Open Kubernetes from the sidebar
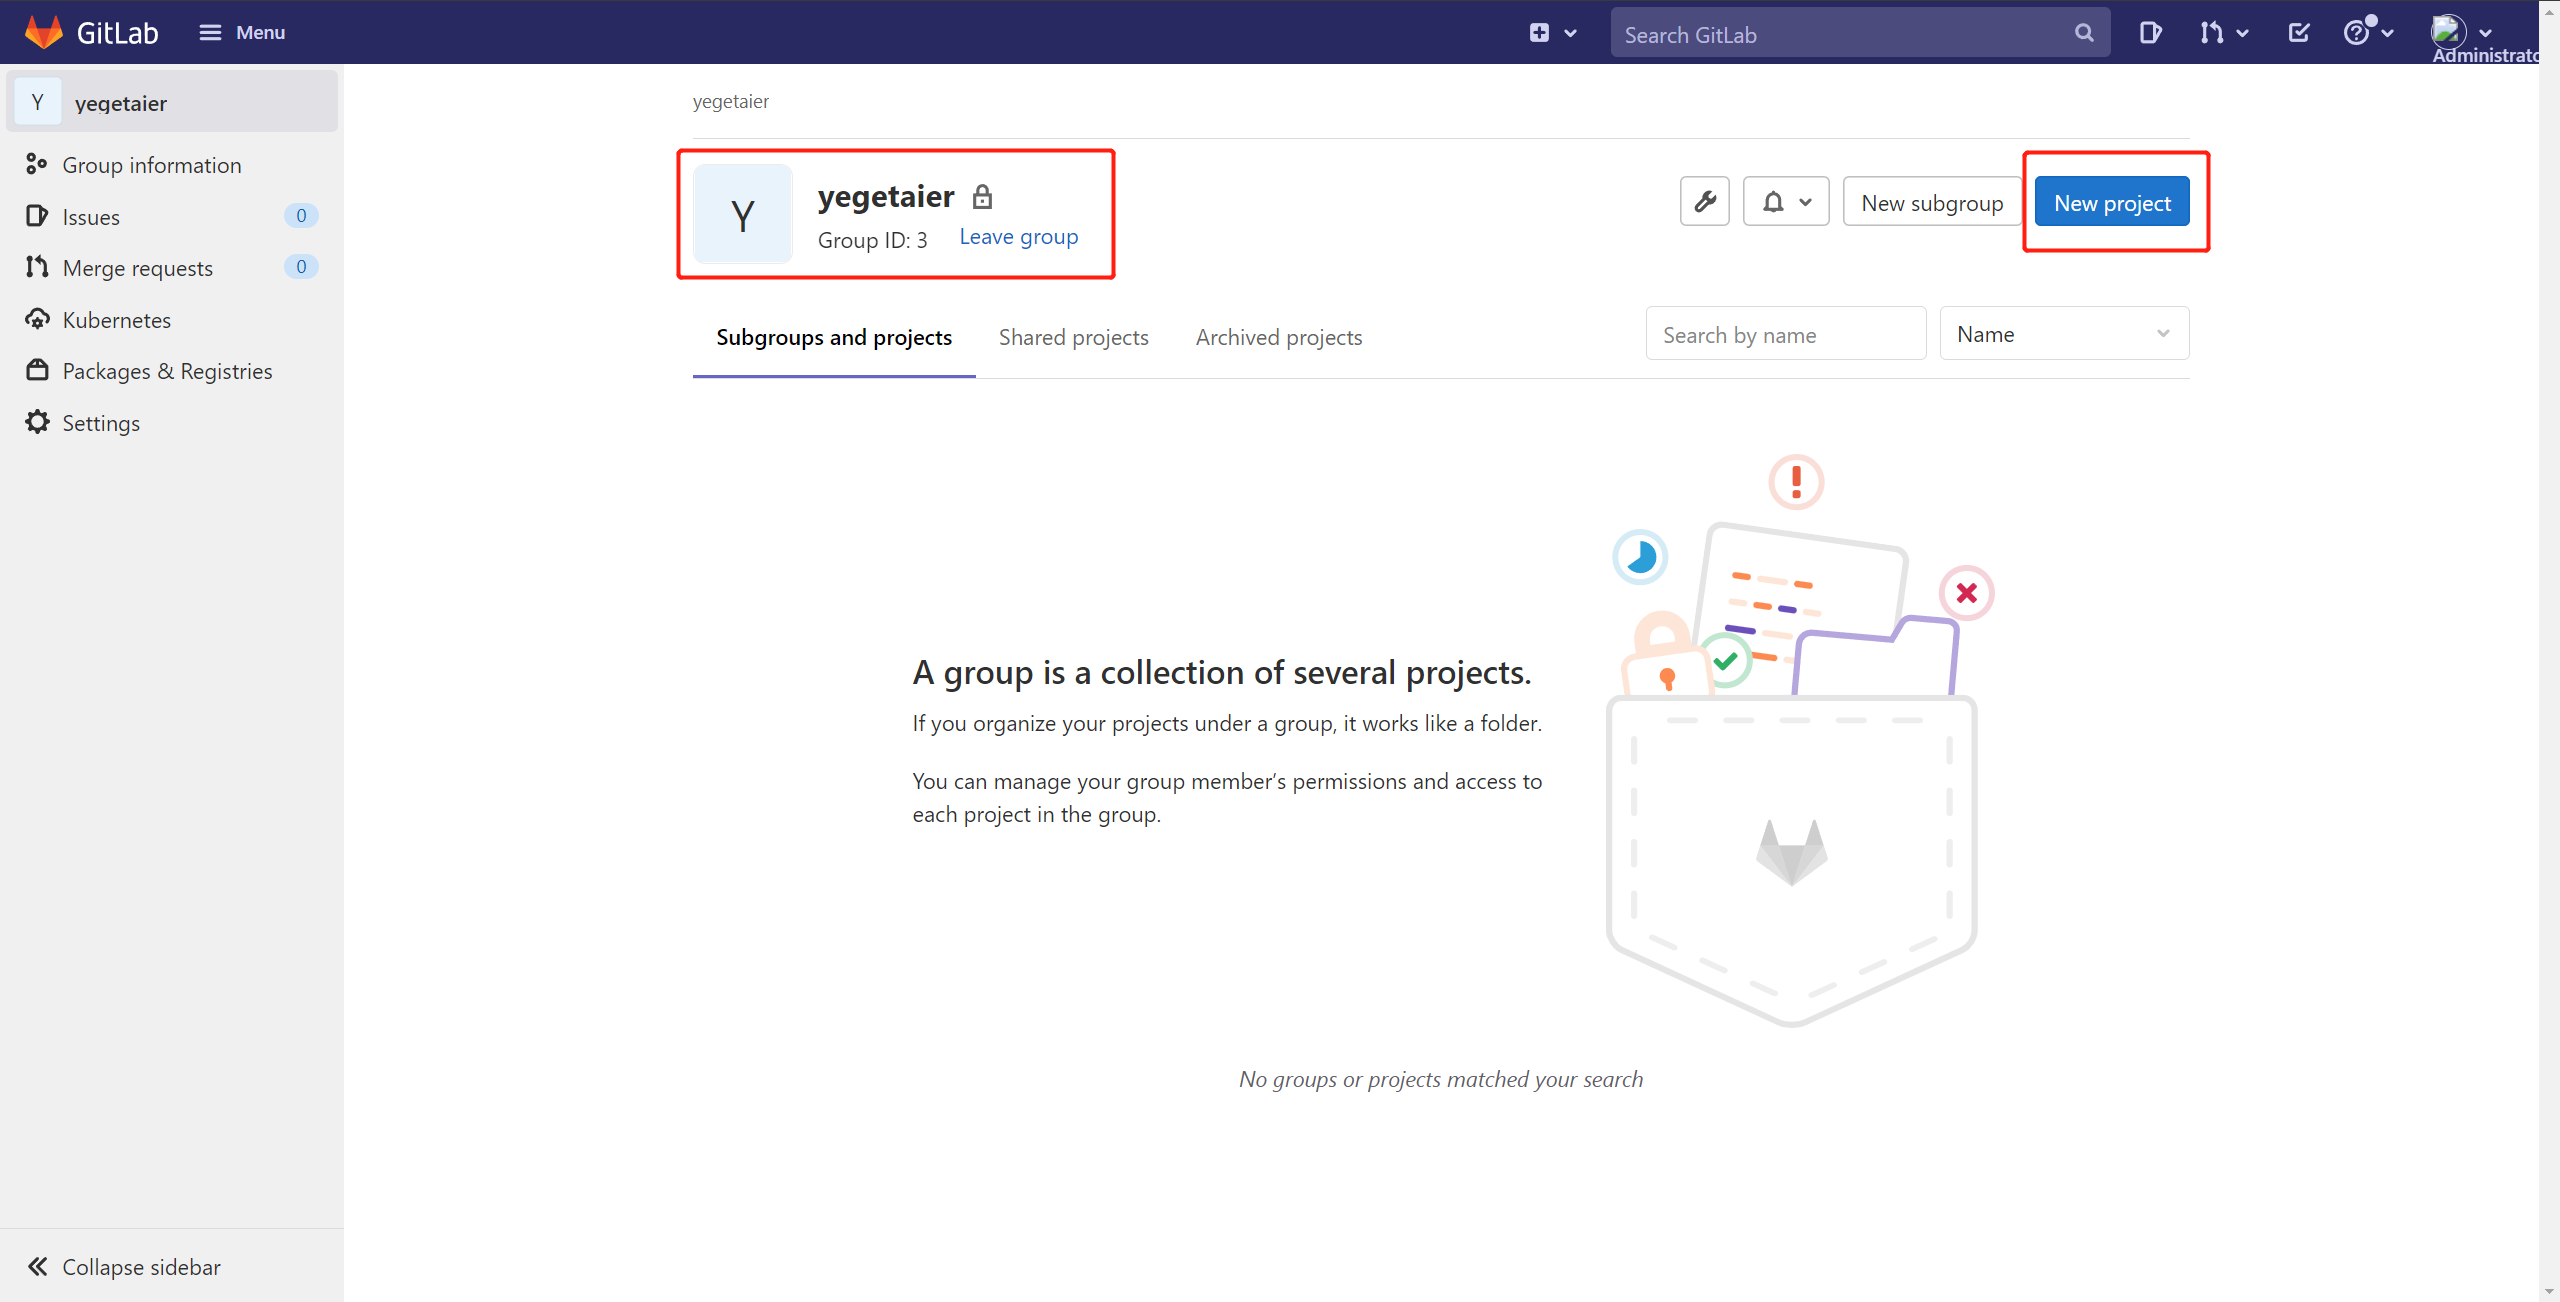This screenshot has height=1302, width=2560. pyautogui.click(x=116, y=320)
